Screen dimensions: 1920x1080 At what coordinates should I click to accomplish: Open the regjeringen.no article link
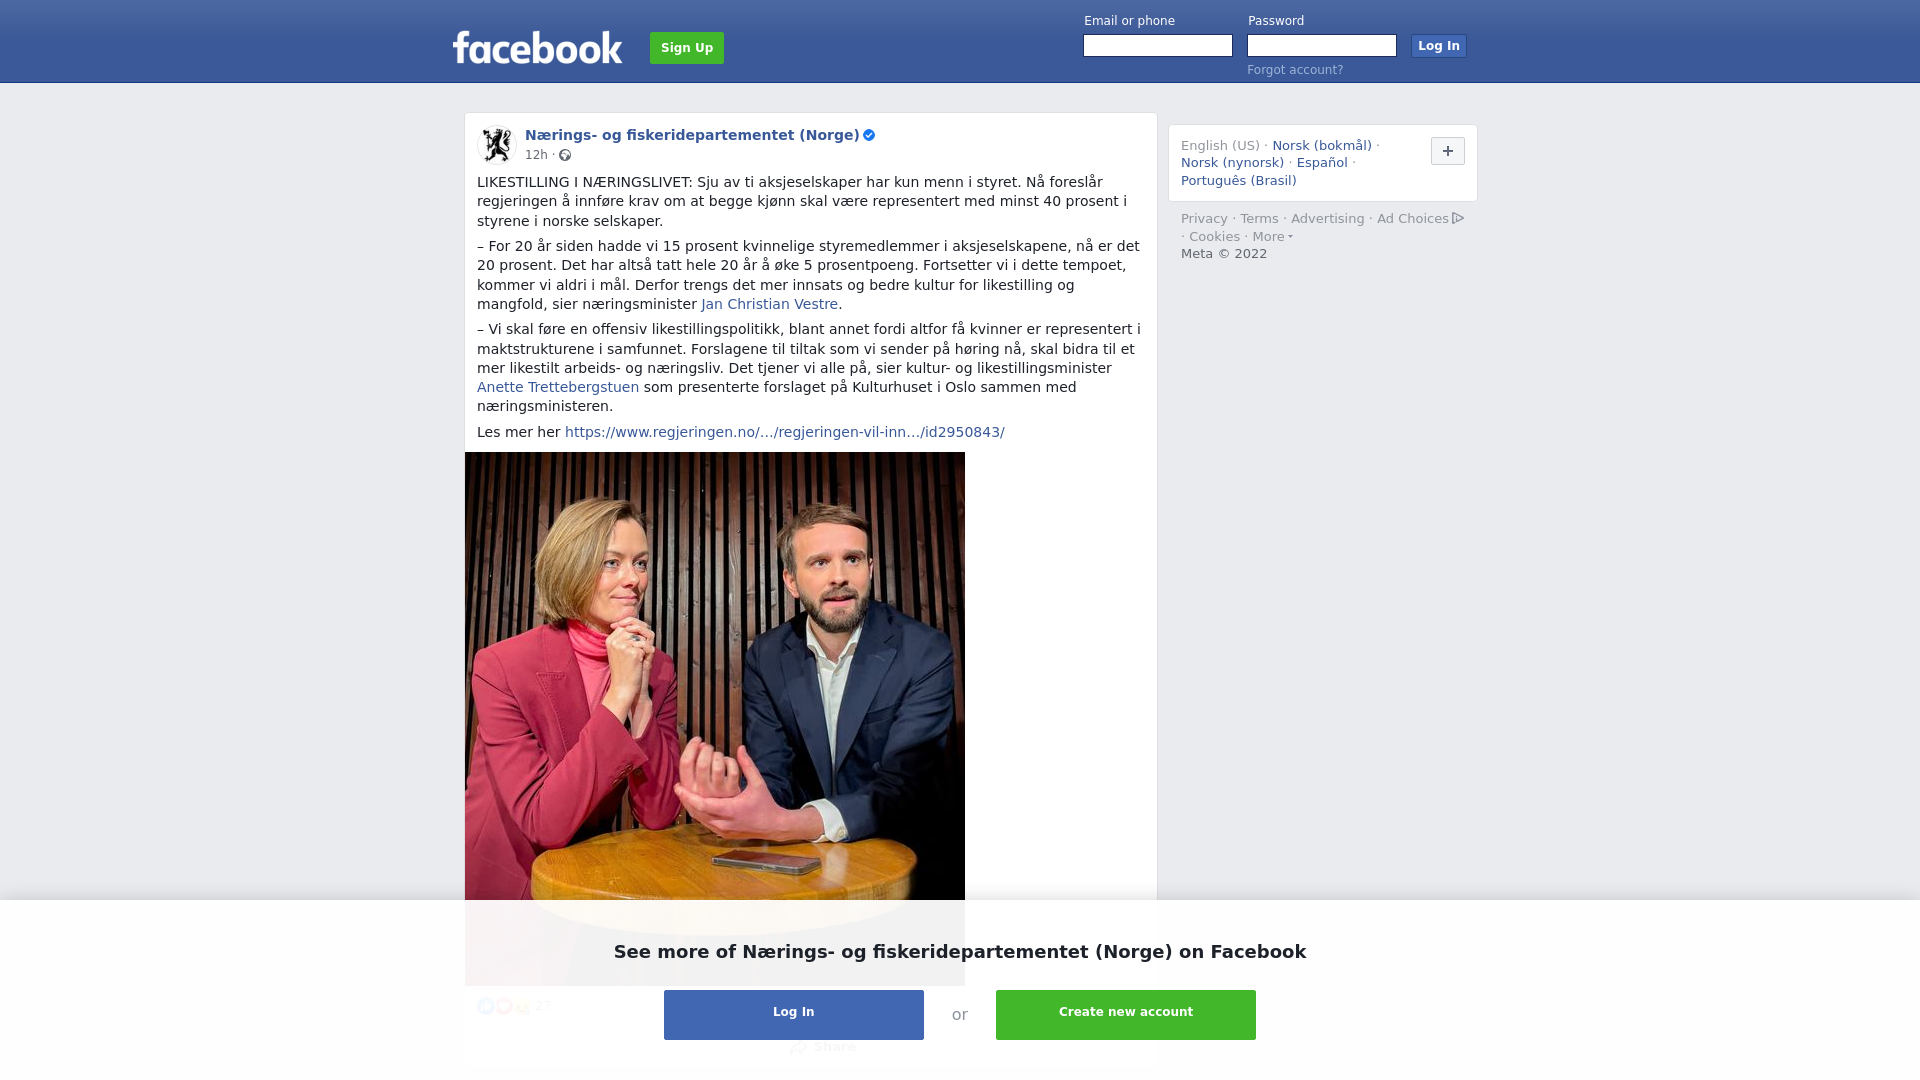click(785, 432)
